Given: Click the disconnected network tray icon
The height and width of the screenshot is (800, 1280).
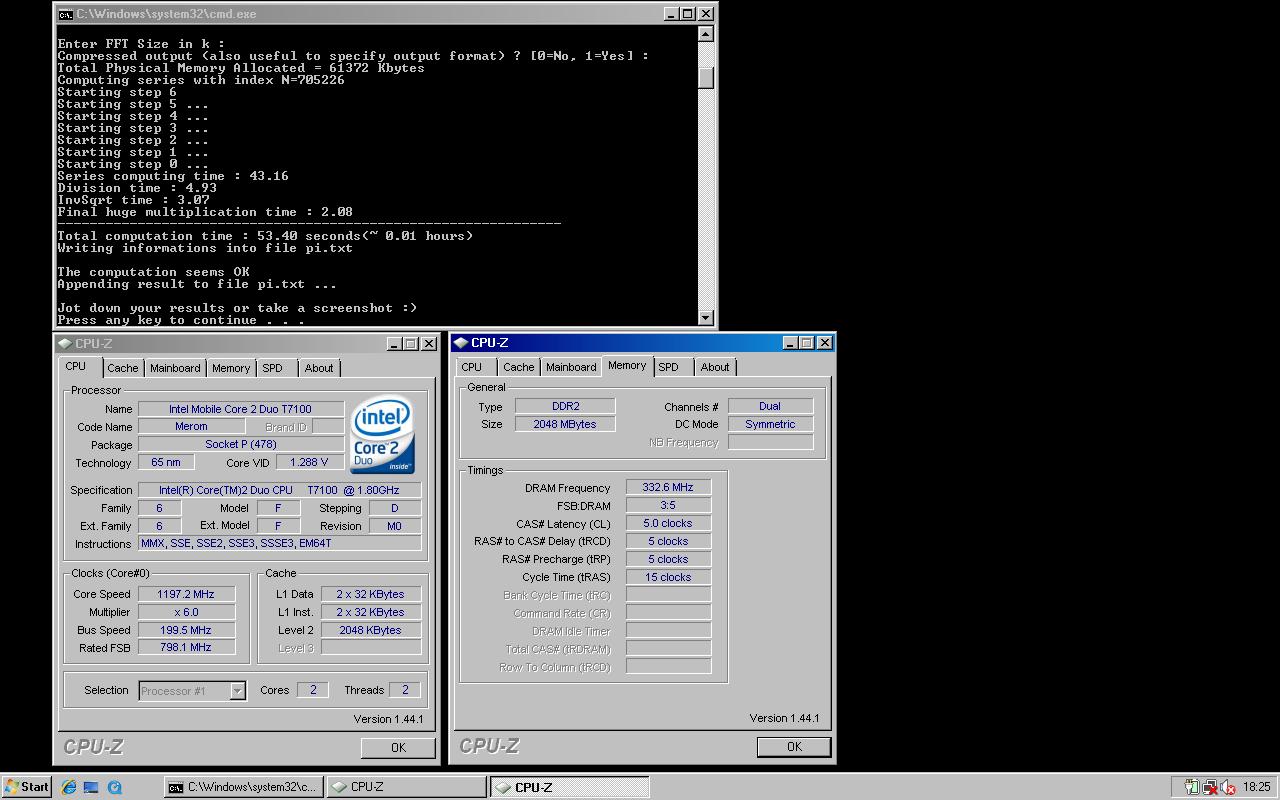Looking at the screenshot, I should tap(1210, 787).
